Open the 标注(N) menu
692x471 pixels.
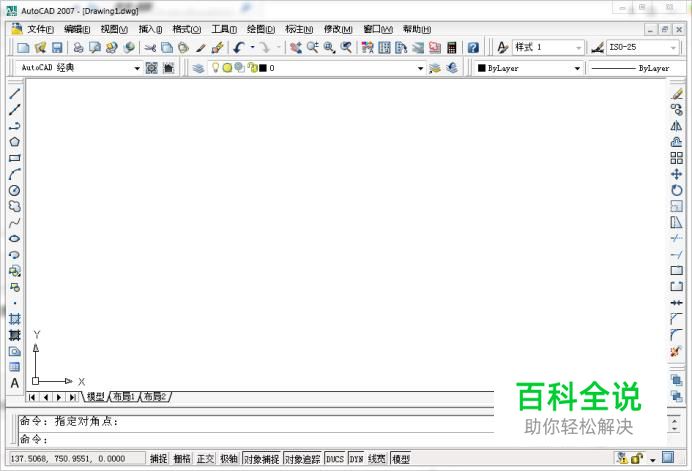299,29
